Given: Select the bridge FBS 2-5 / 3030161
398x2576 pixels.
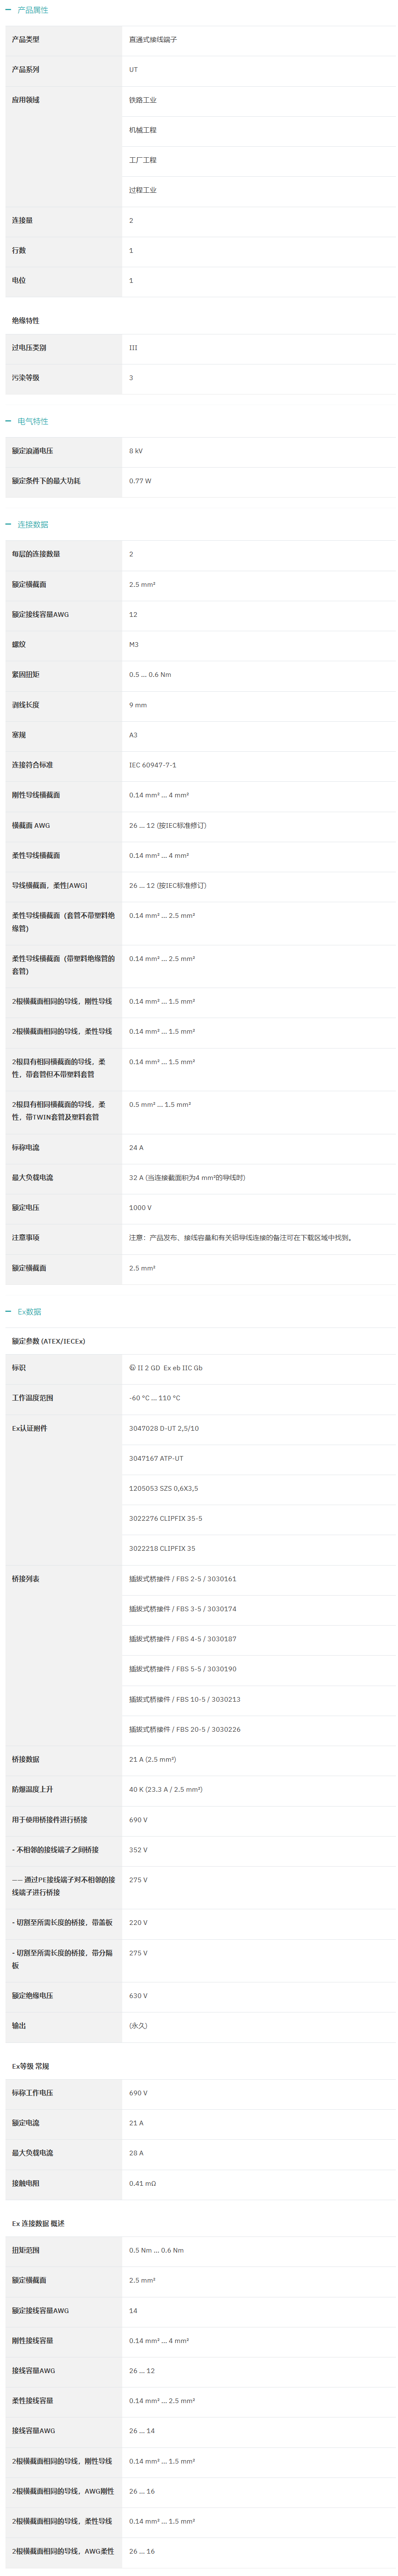Looking at the screenshot, I should pos(183,1579).
